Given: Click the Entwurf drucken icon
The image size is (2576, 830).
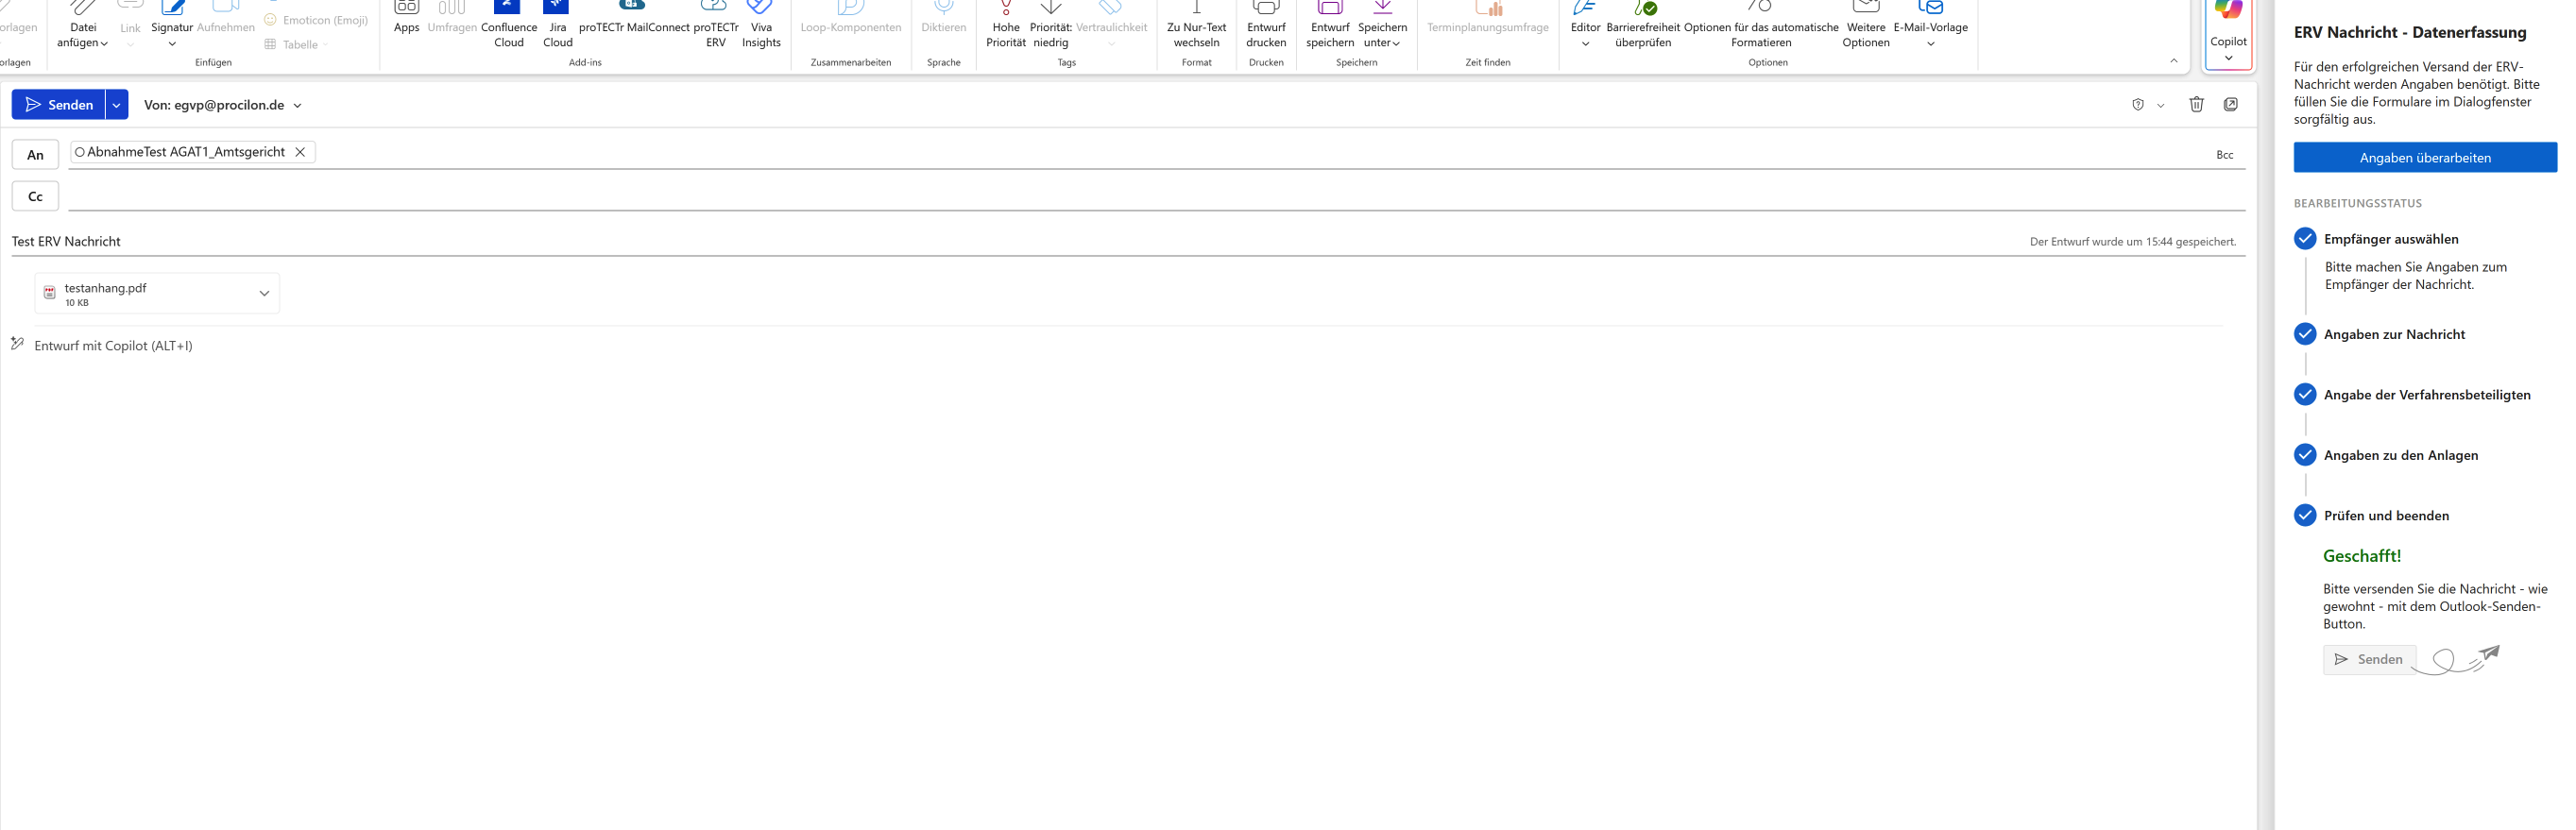Looking at the screenshot, I should [1265, 24].
